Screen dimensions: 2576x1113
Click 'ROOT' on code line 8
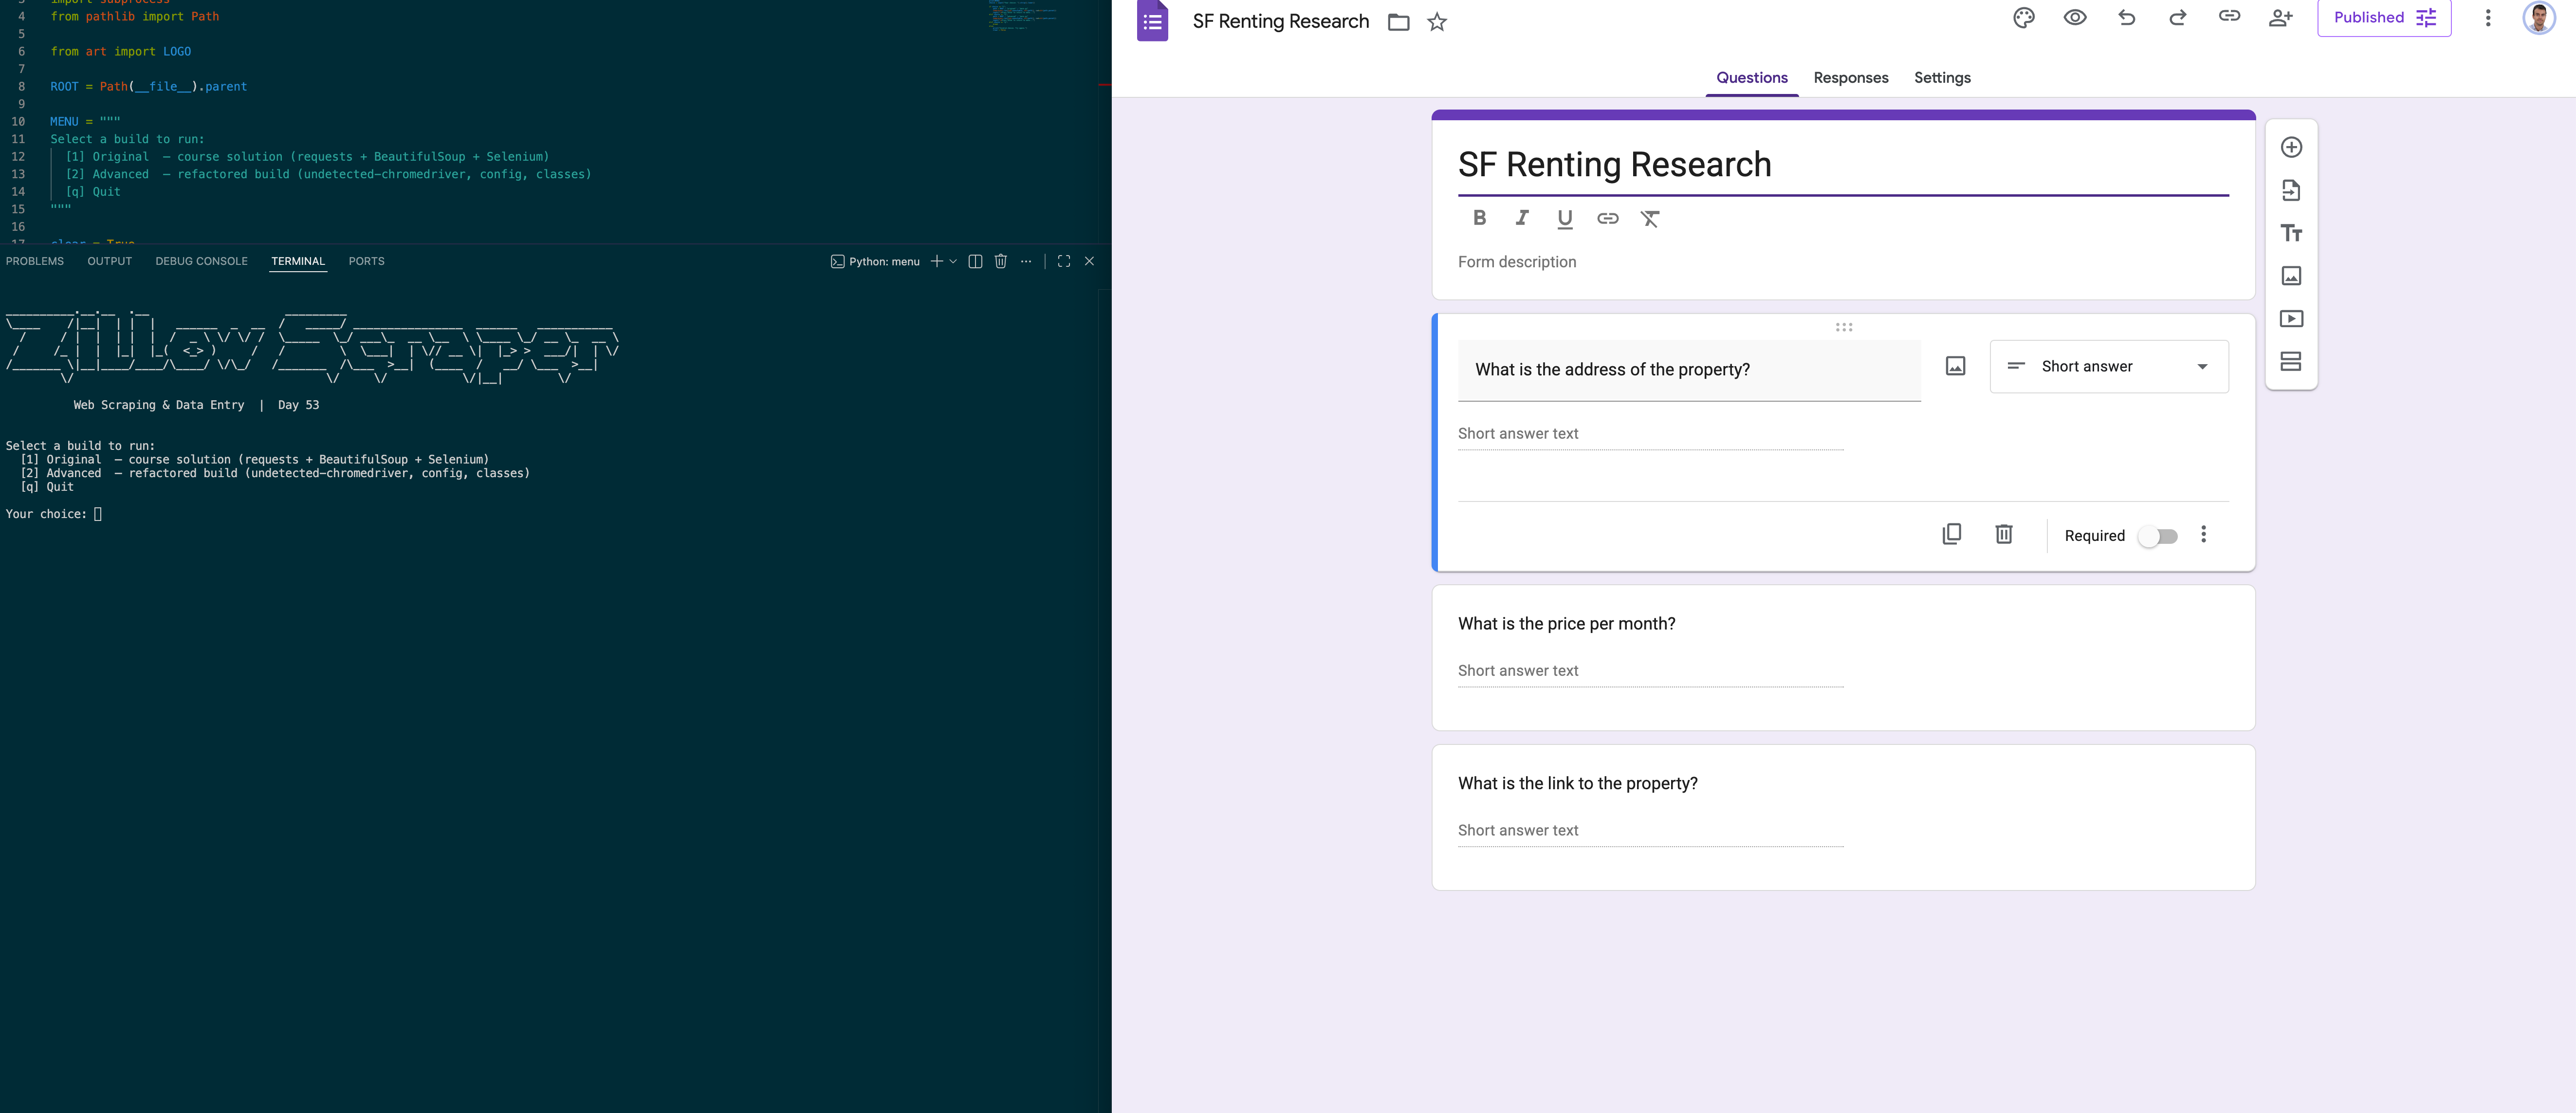pyautogui.click(x=64, y=87)
